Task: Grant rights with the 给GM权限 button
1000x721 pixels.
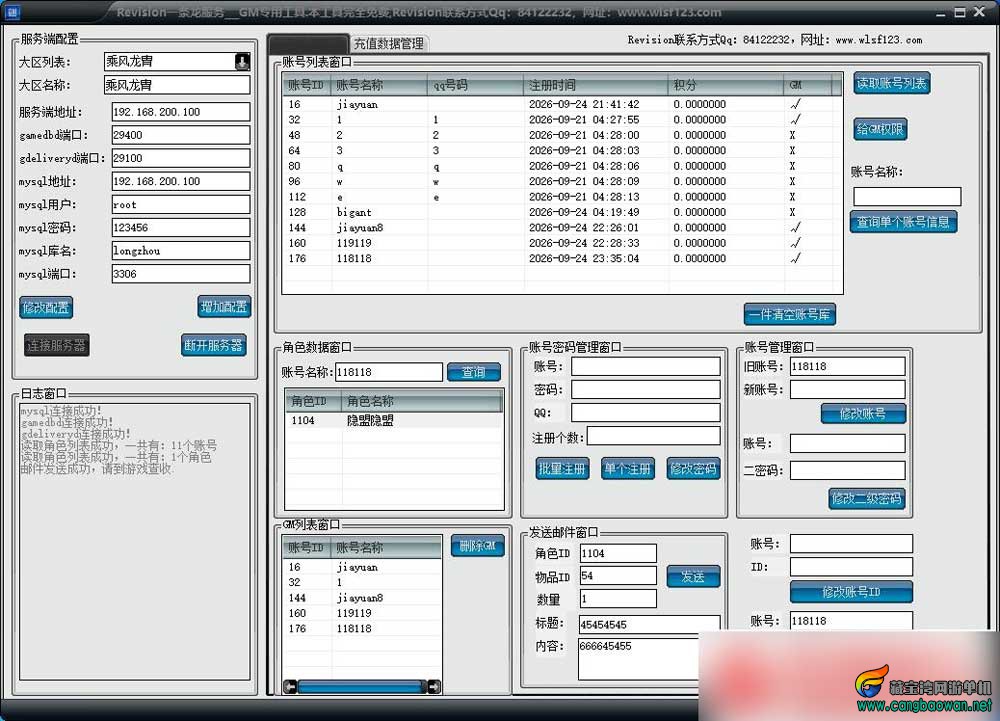Action: pos(880,129)
